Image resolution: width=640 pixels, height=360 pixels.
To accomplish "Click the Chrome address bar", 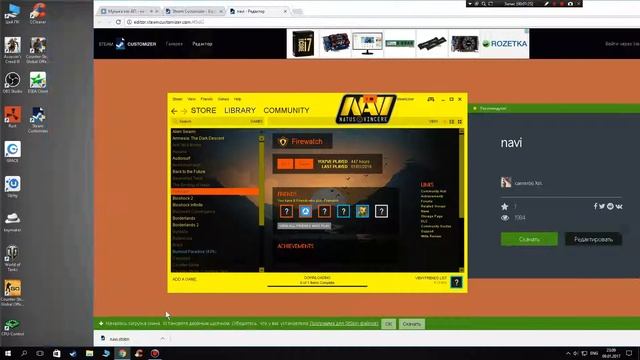I will [367, 22].
